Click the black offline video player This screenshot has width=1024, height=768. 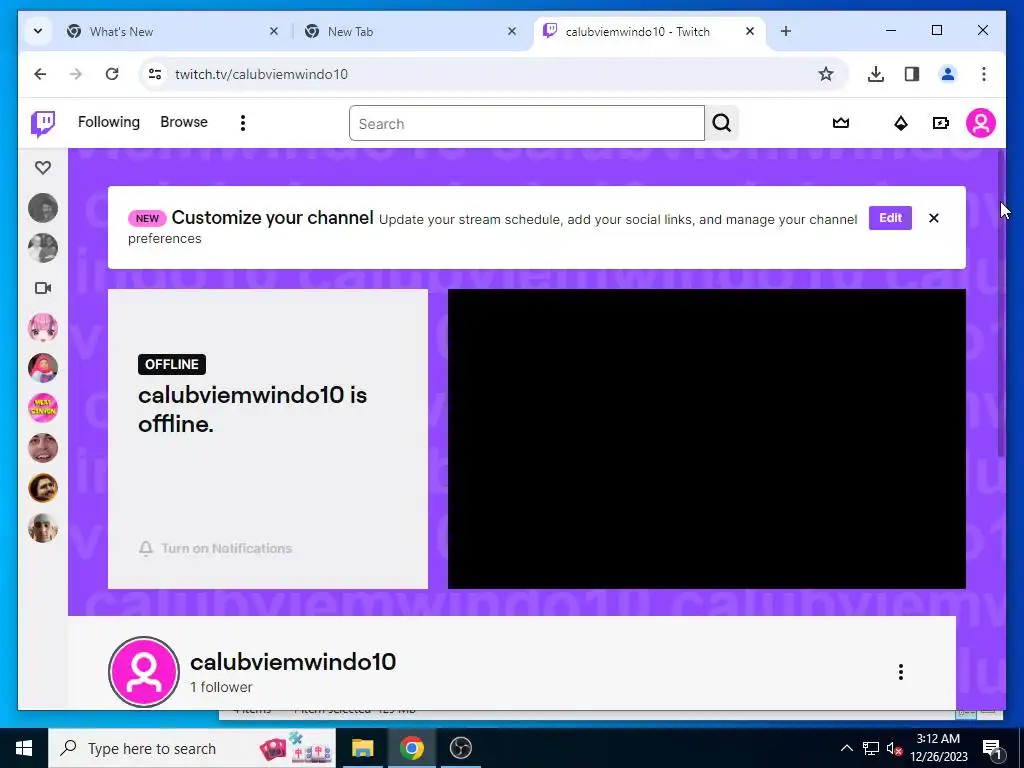click(x=707, y=439)
